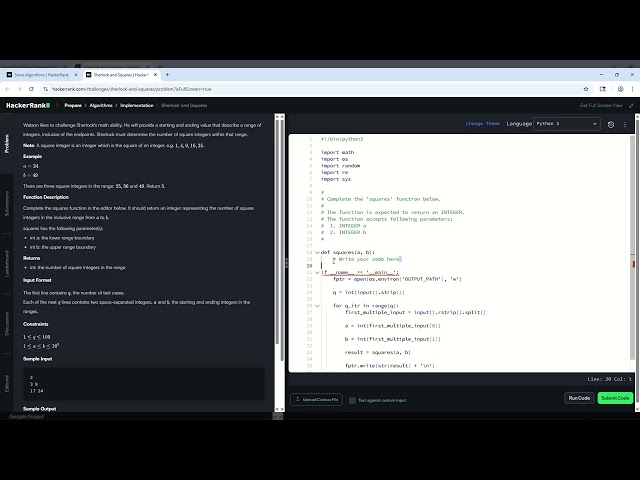Viewport: 640px width, 480px height.
Task: Open Chrome three-dot menu
Action: (x=632, y=89)
